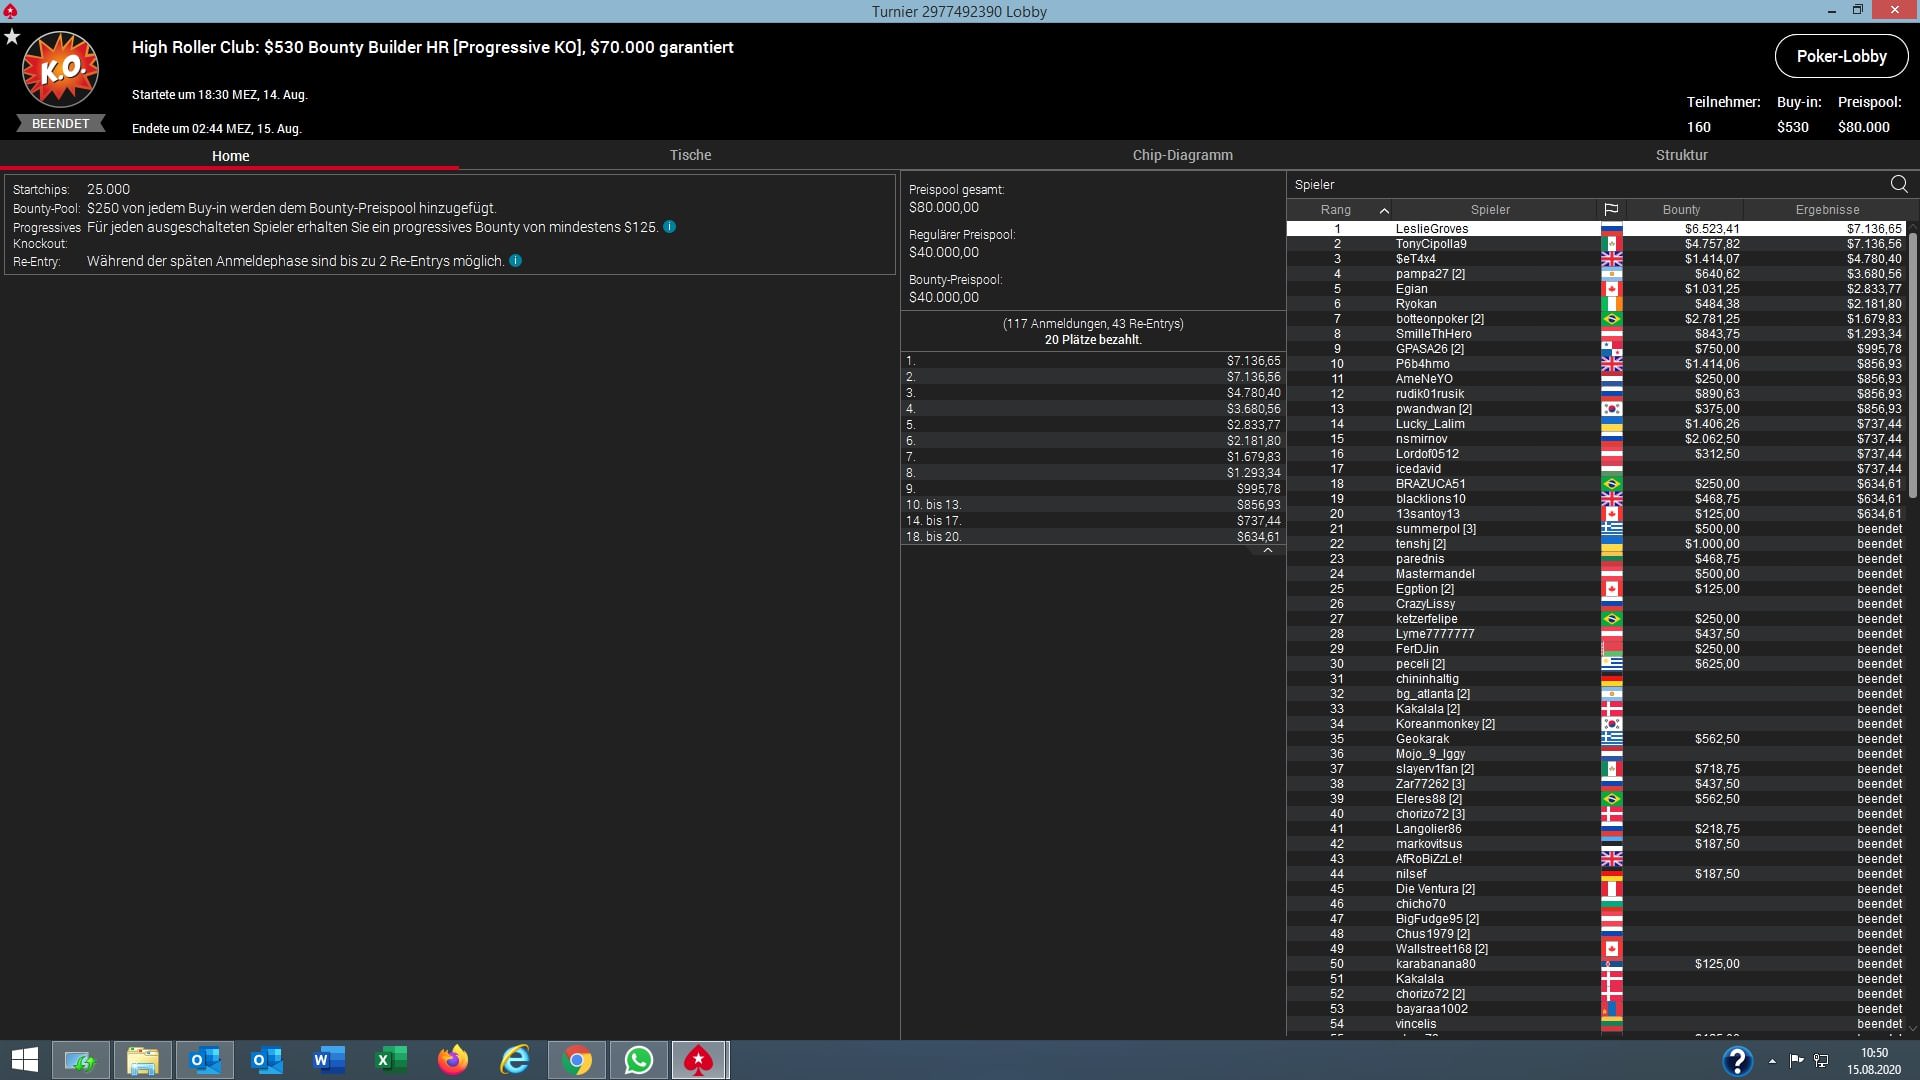Click the favorite star icon top-left

pyautogui.click(x=12, y=37)
